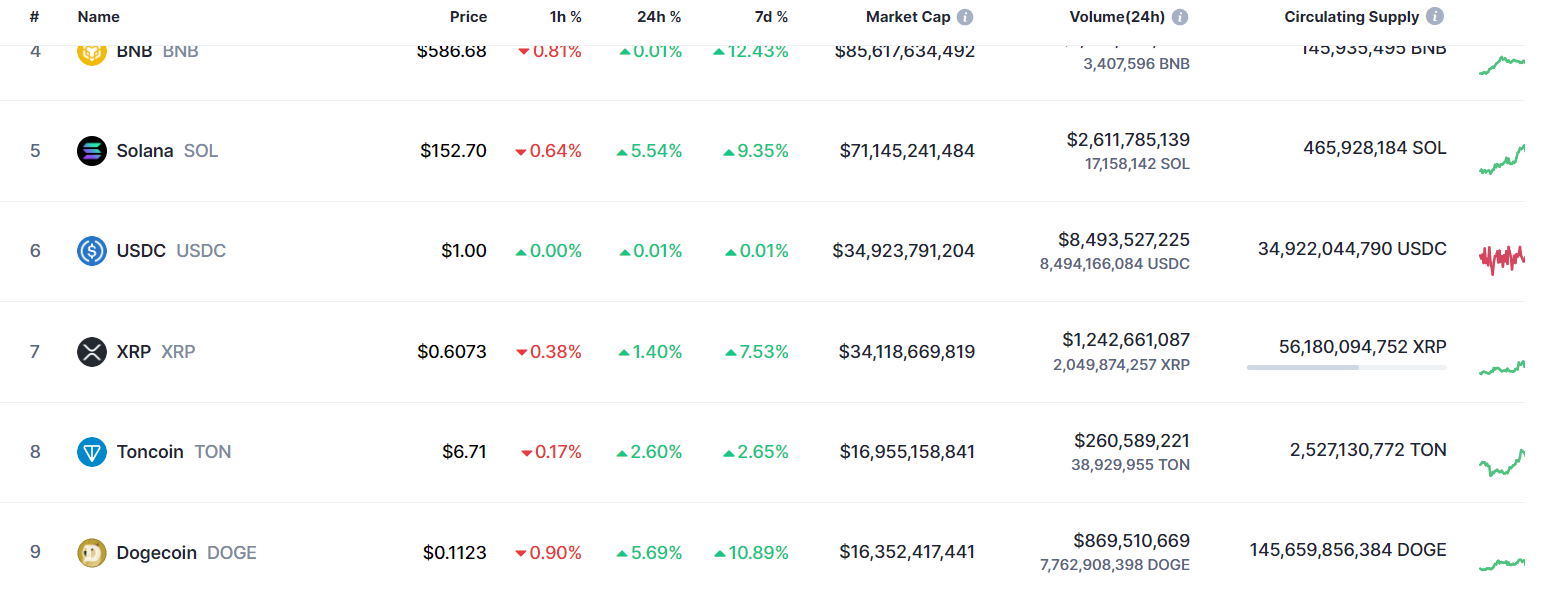Show Circulating Supply info tooltip icon
Image resolution: width=1542 pixels, height=602 pixels.
click(x=1435, y=17)
